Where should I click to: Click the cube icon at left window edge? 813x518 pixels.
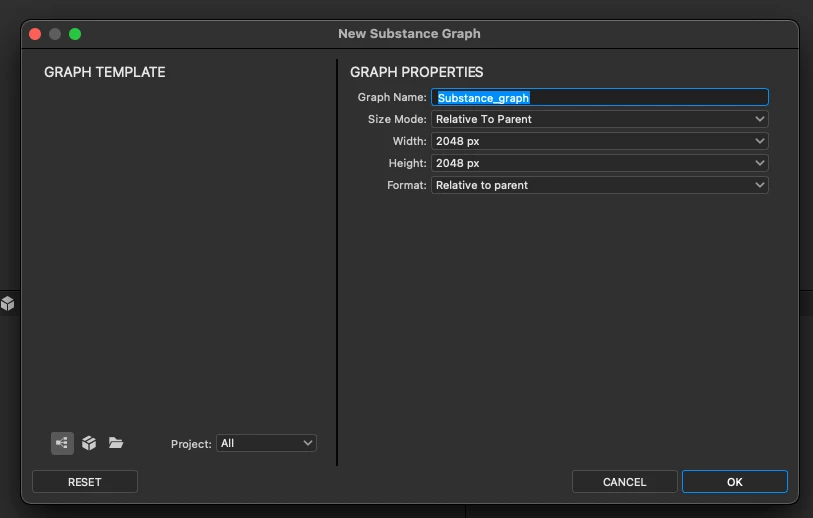click(7, 303)
